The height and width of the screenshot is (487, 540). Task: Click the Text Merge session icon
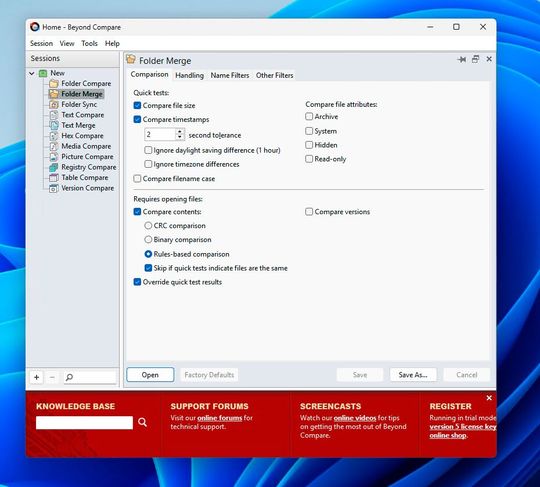[x=53, y=125]
